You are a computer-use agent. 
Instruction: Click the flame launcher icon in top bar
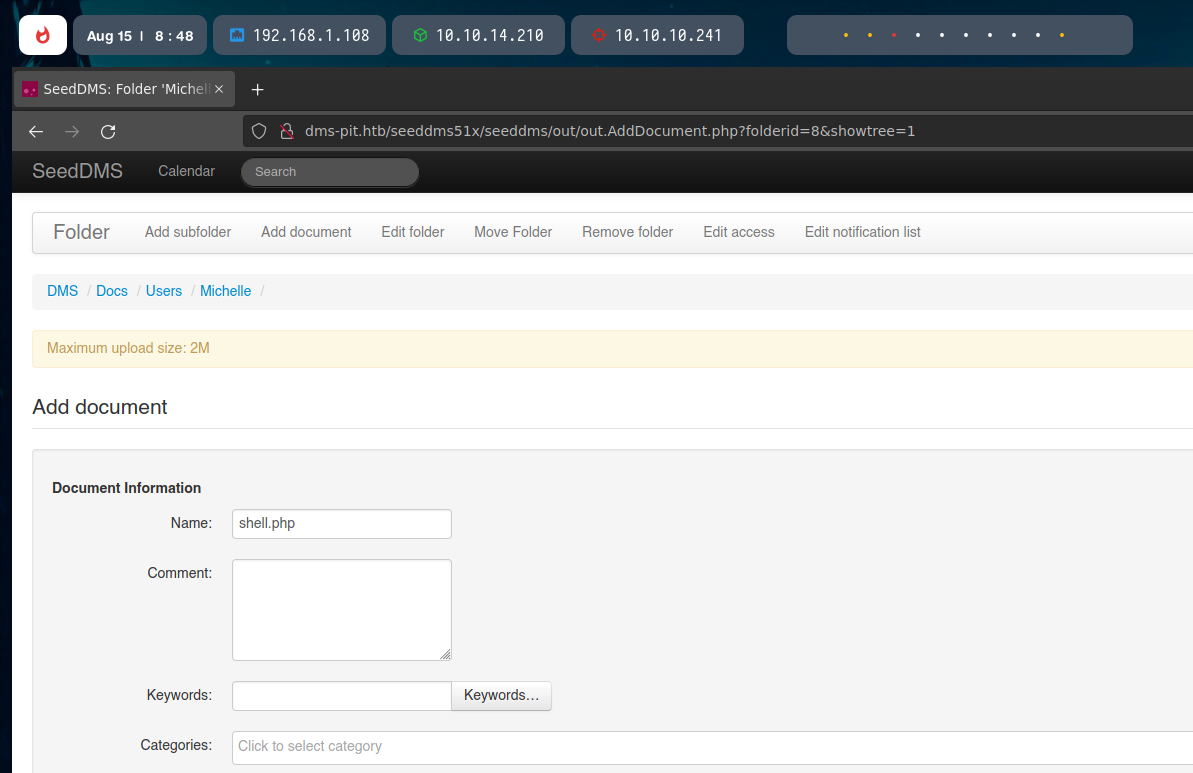[x=42, y=35]
